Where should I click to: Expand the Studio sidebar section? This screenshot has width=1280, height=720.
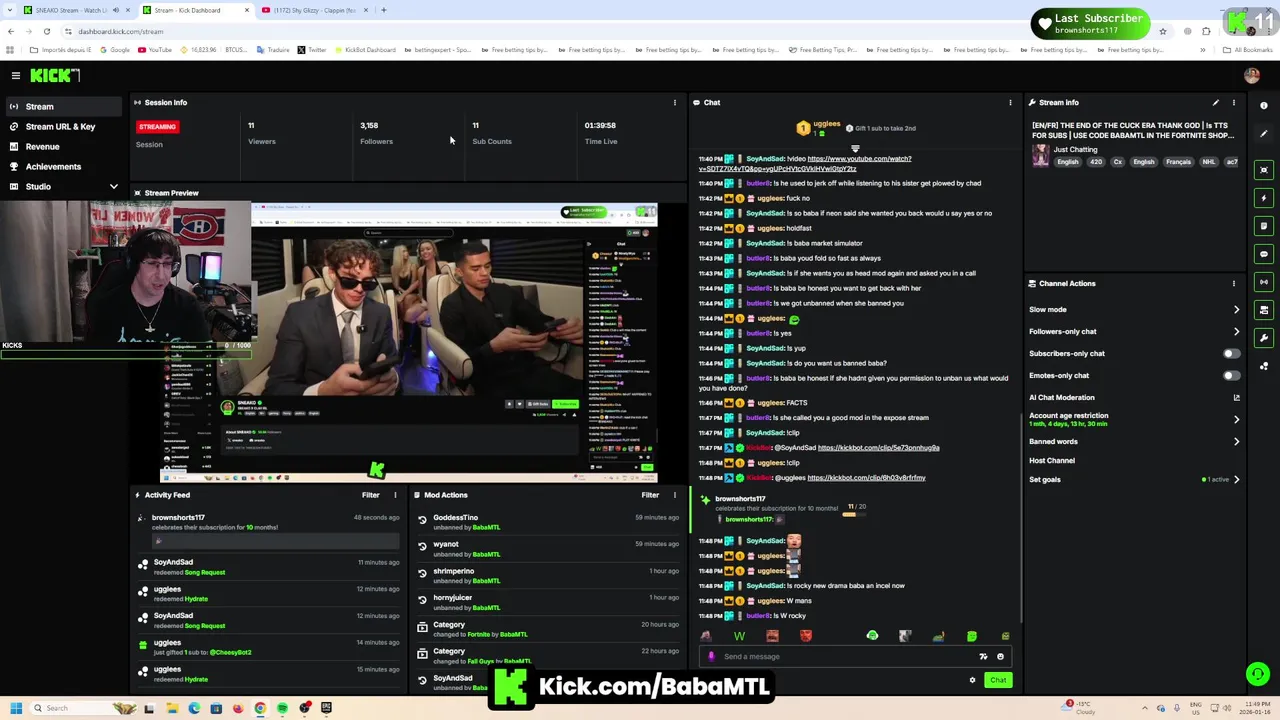pos(113,187)
